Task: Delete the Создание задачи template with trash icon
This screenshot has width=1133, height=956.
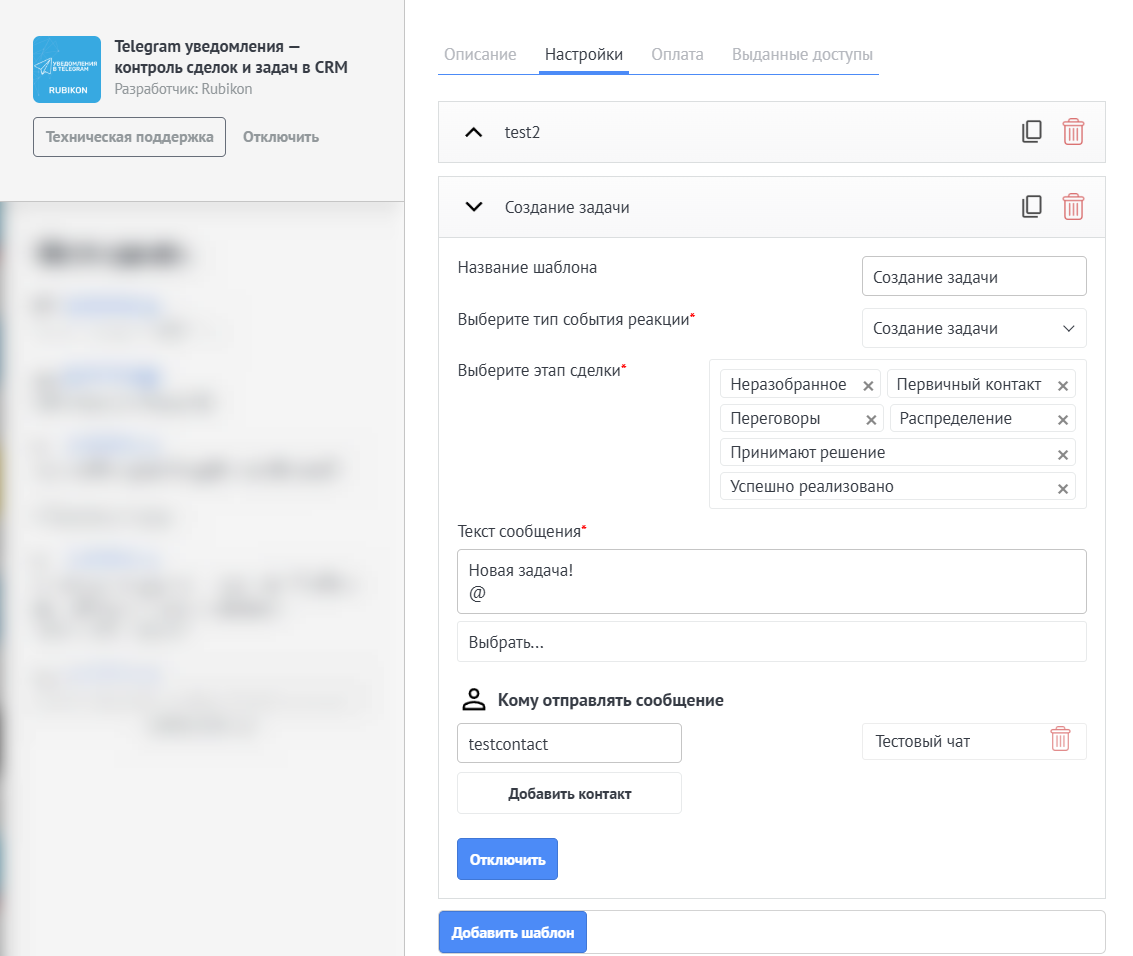Action: [1073, 207]
